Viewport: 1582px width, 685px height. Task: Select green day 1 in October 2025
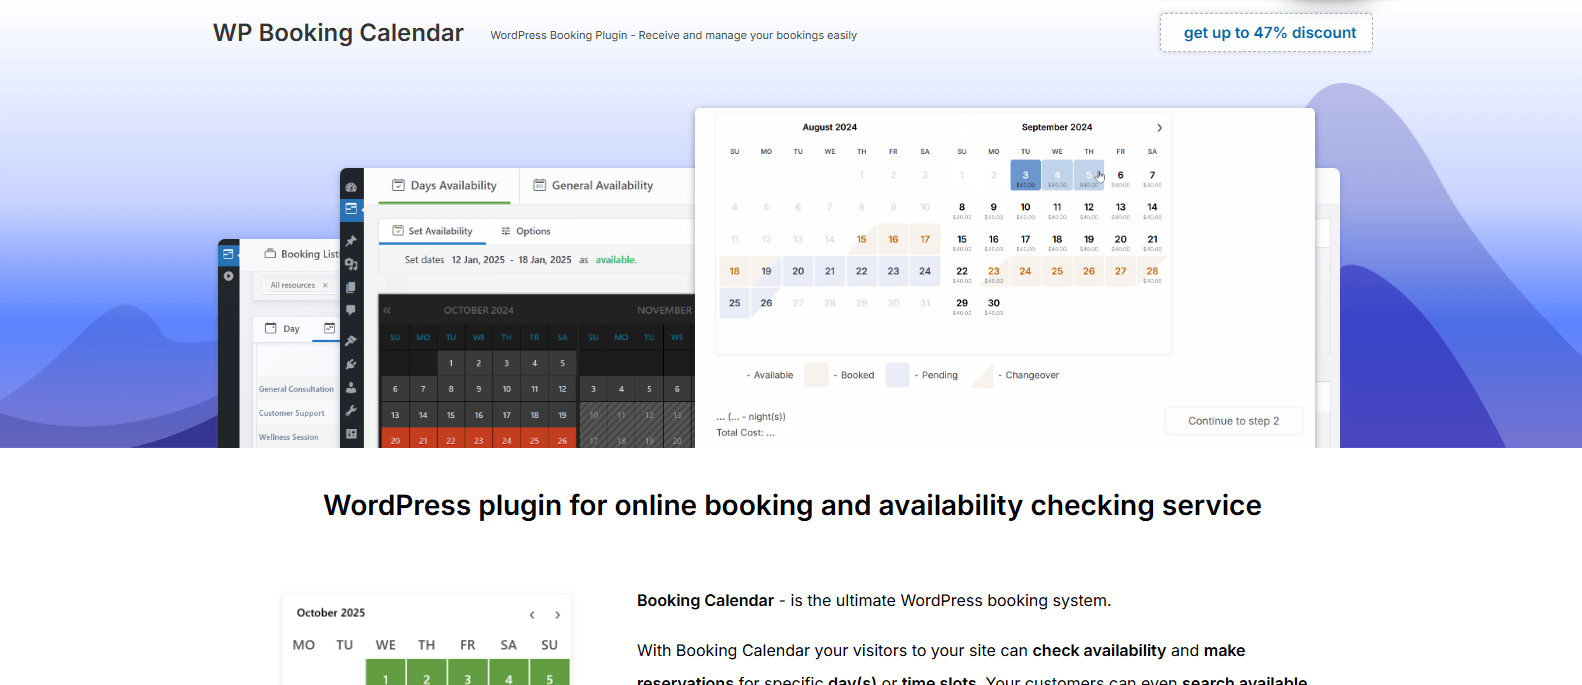(x=386, y=672)
